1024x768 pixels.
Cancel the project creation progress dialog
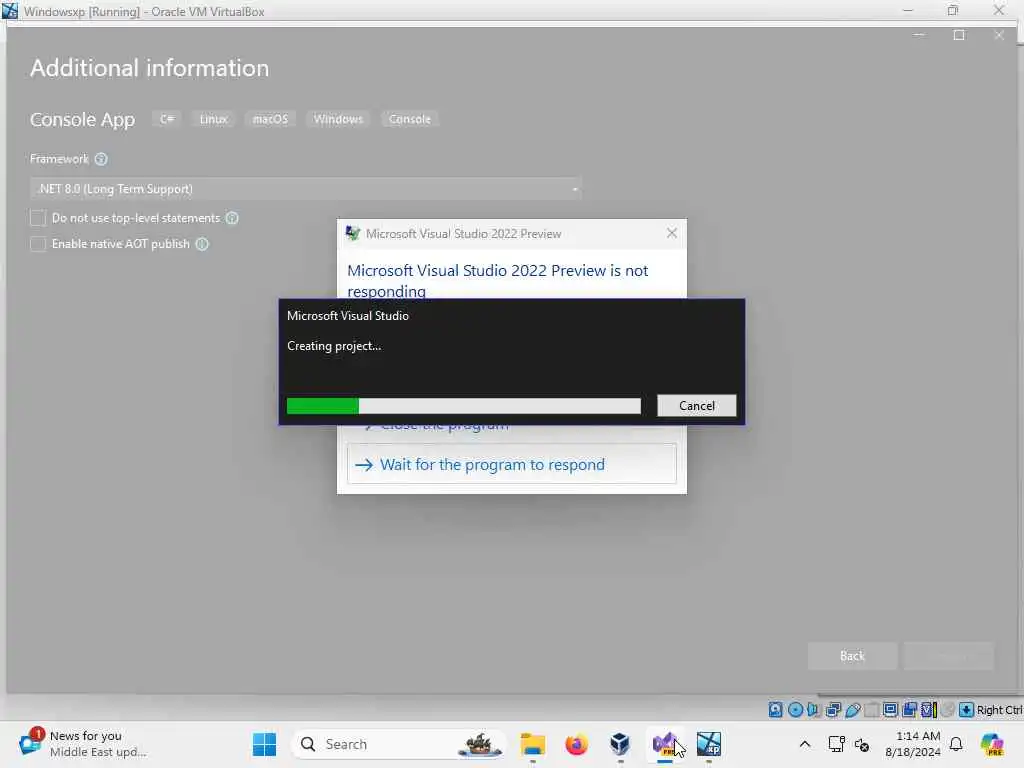point(696,406)
